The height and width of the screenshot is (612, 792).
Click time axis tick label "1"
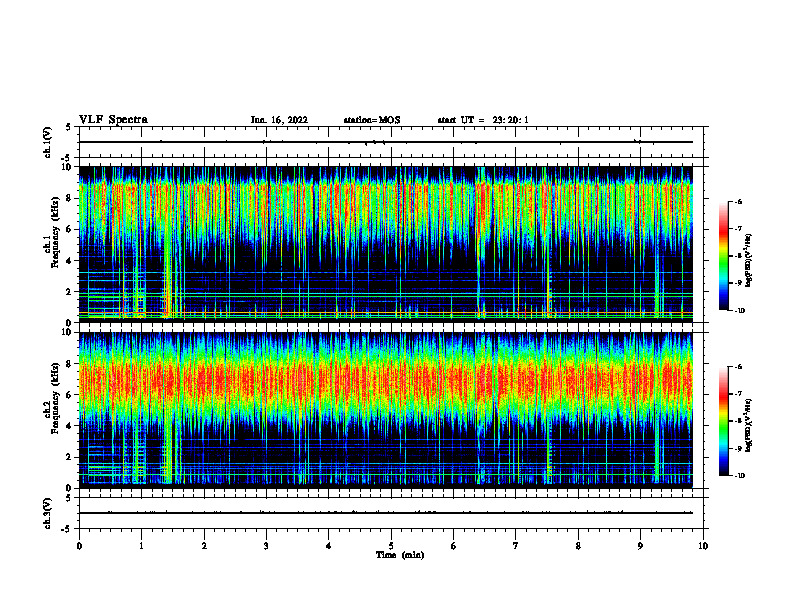[x=141, y=546]
